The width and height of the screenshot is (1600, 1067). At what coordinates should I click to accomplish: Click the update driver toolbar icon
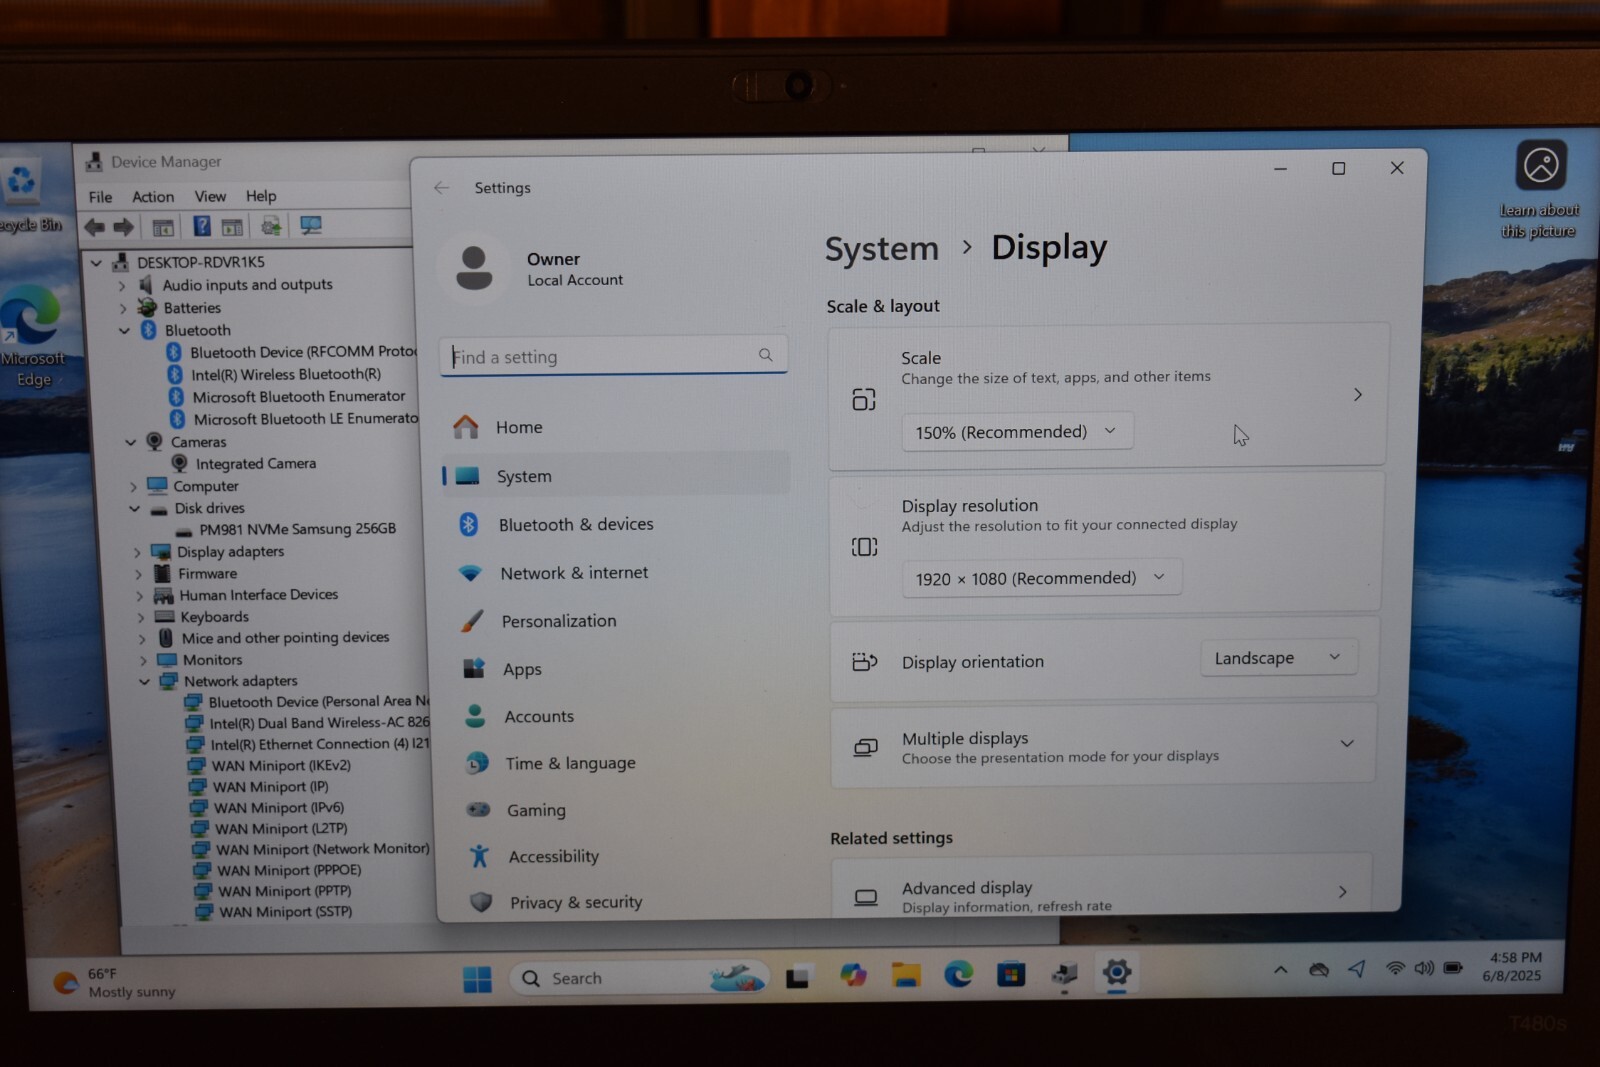coord(271,226)
